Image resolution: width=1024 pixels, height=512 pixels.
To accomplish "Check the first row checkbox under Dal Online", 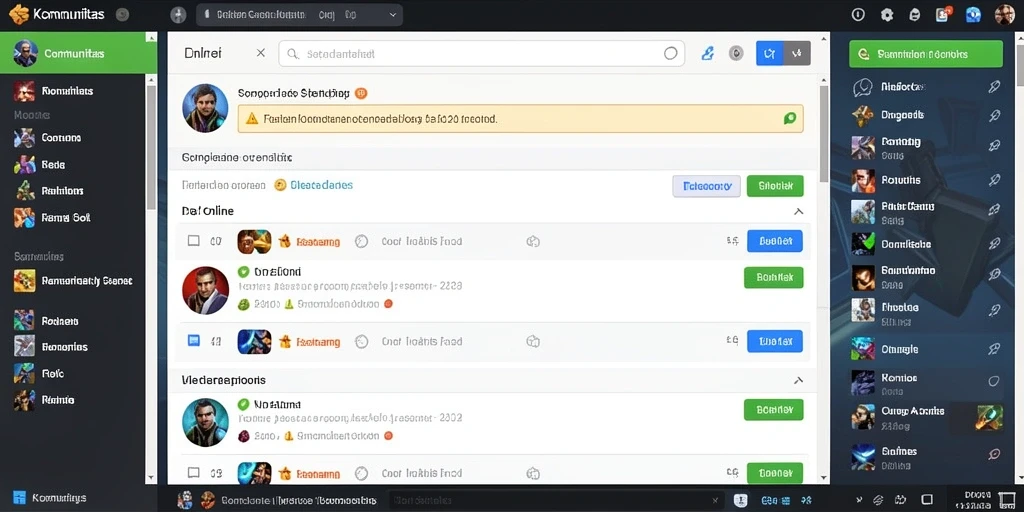I will [x=193, y=241].
